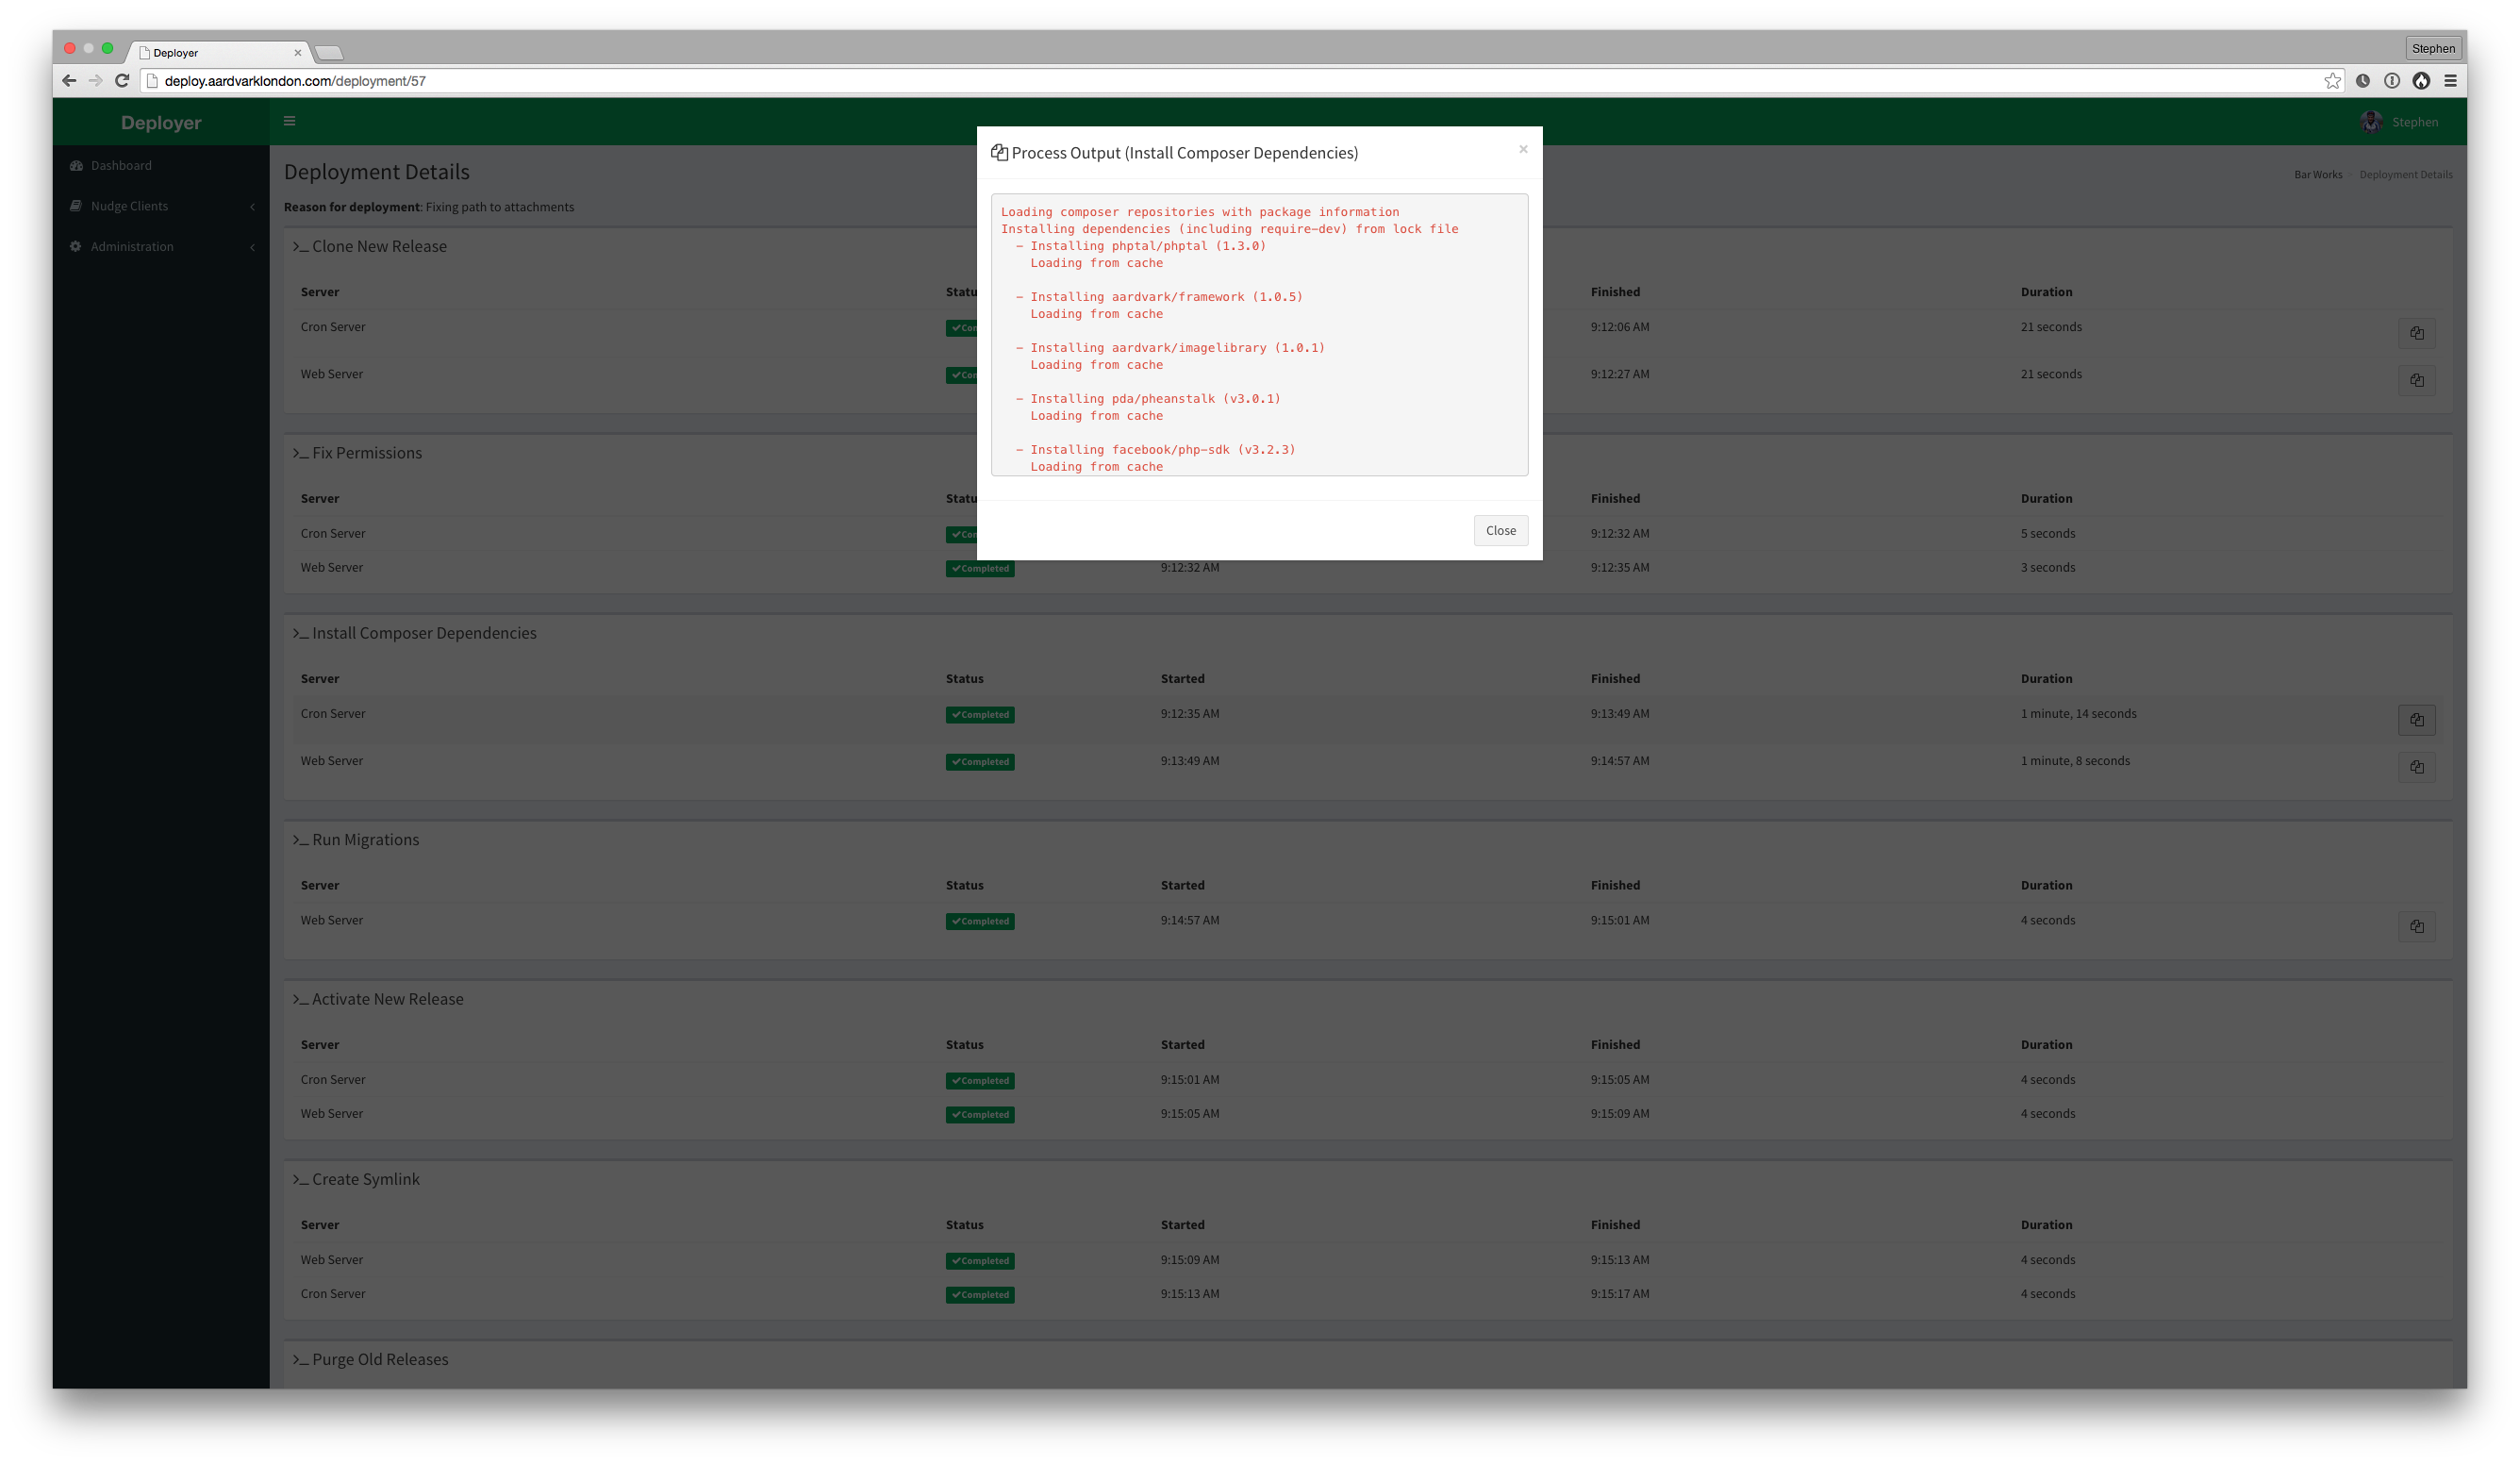Click Completed badge for Fix Permissions Web Server
The width and height of the screenshot is (2520, 1464).
click(980, 569)
